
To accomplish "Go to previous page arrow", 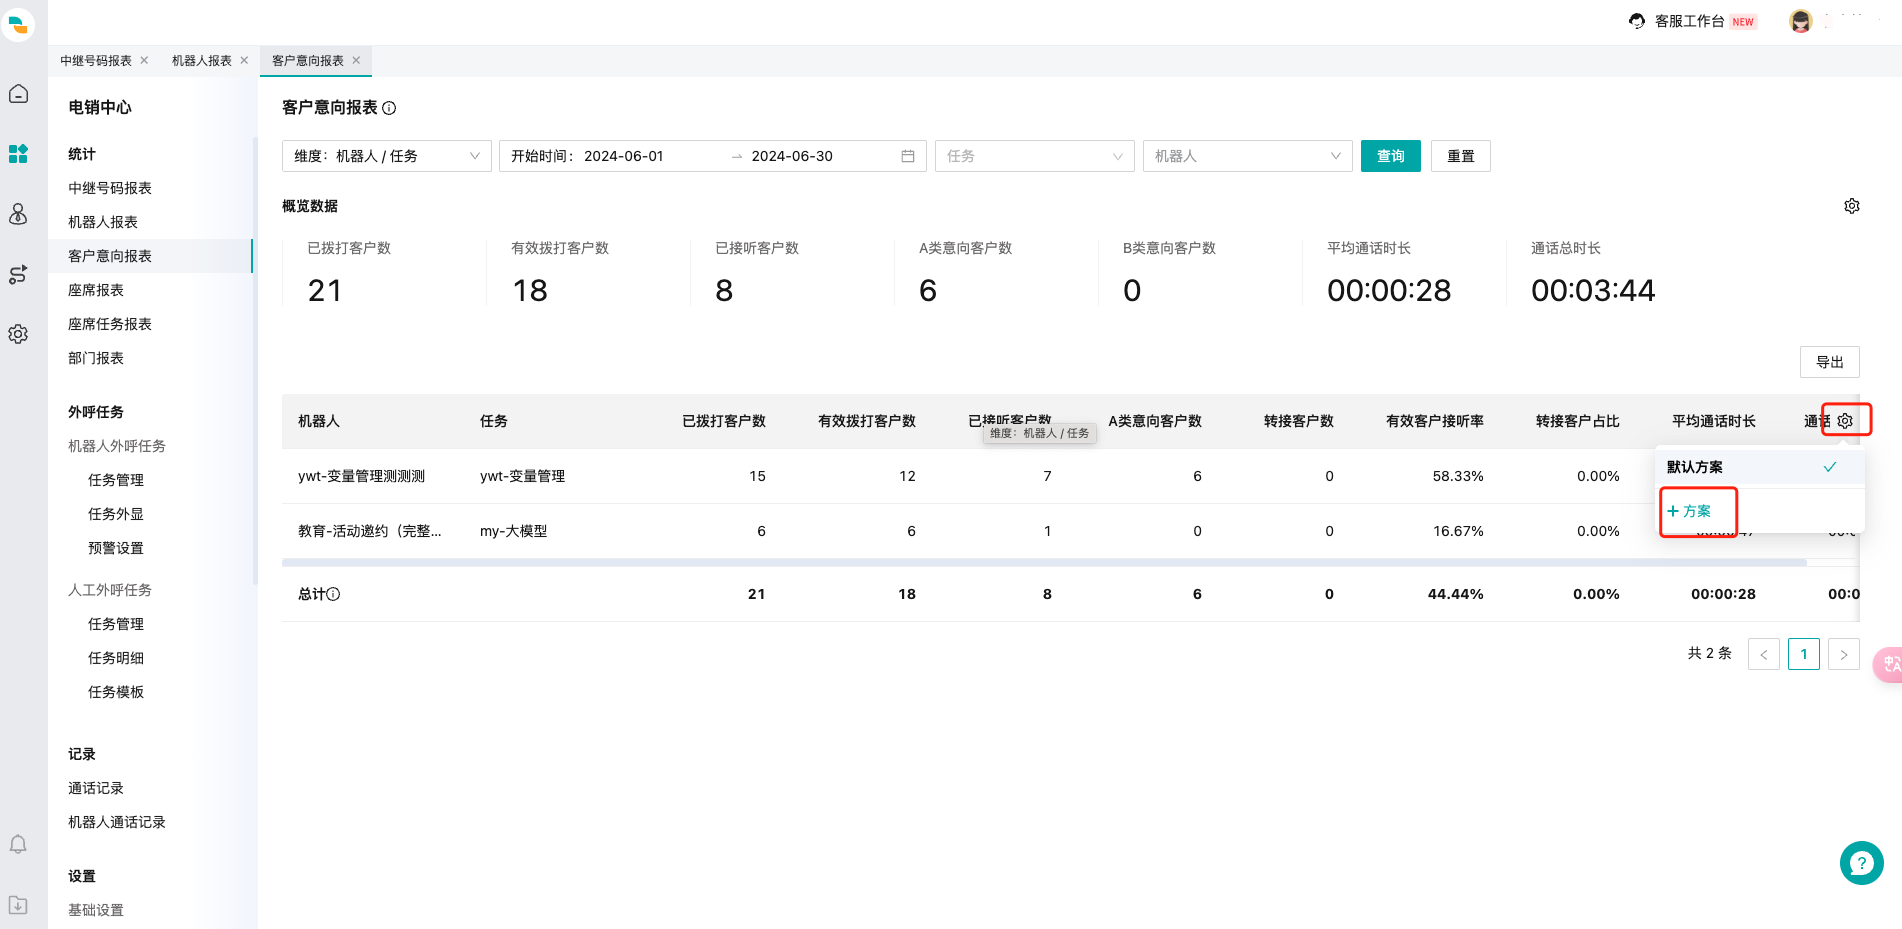I will point(1764,654).
